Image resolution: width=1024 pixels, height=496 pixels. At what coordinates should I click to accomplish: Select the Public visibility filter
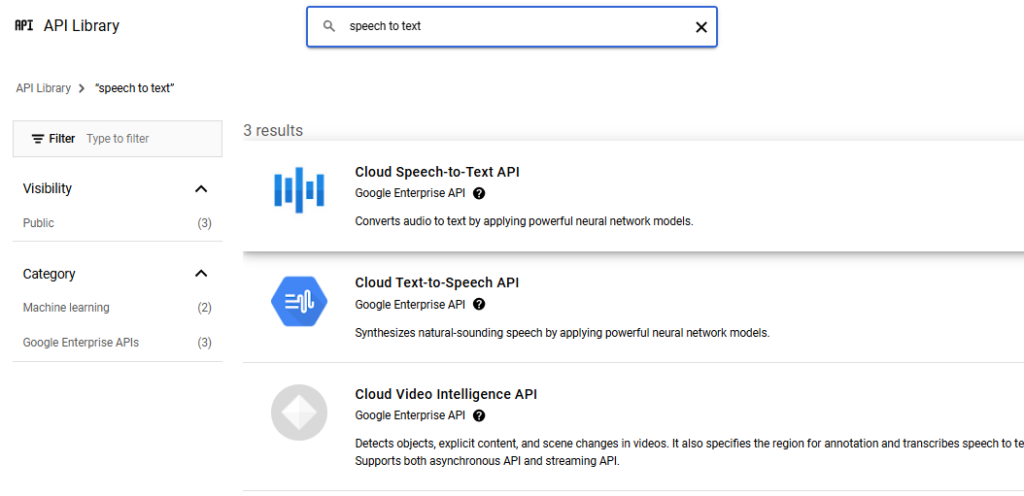39,223
